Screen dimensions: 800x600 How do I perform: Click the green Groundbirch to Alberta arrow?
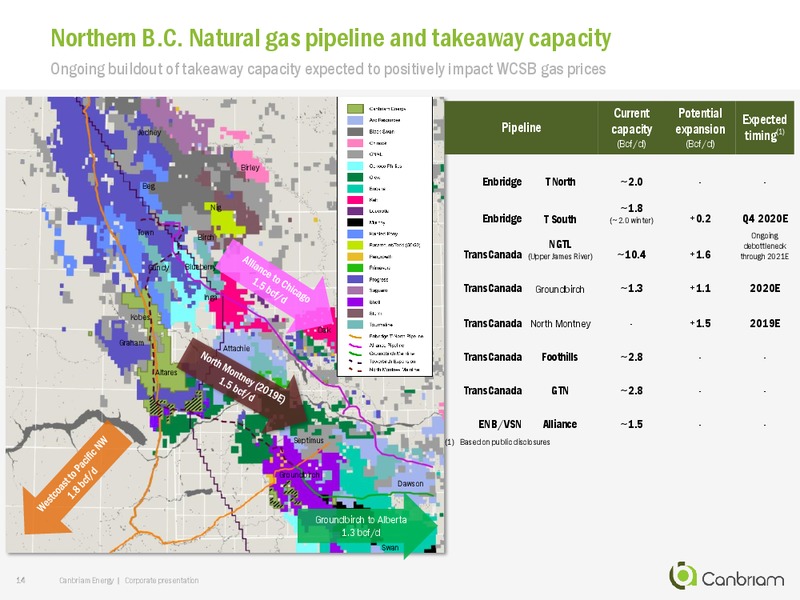(x=367, y=526)
